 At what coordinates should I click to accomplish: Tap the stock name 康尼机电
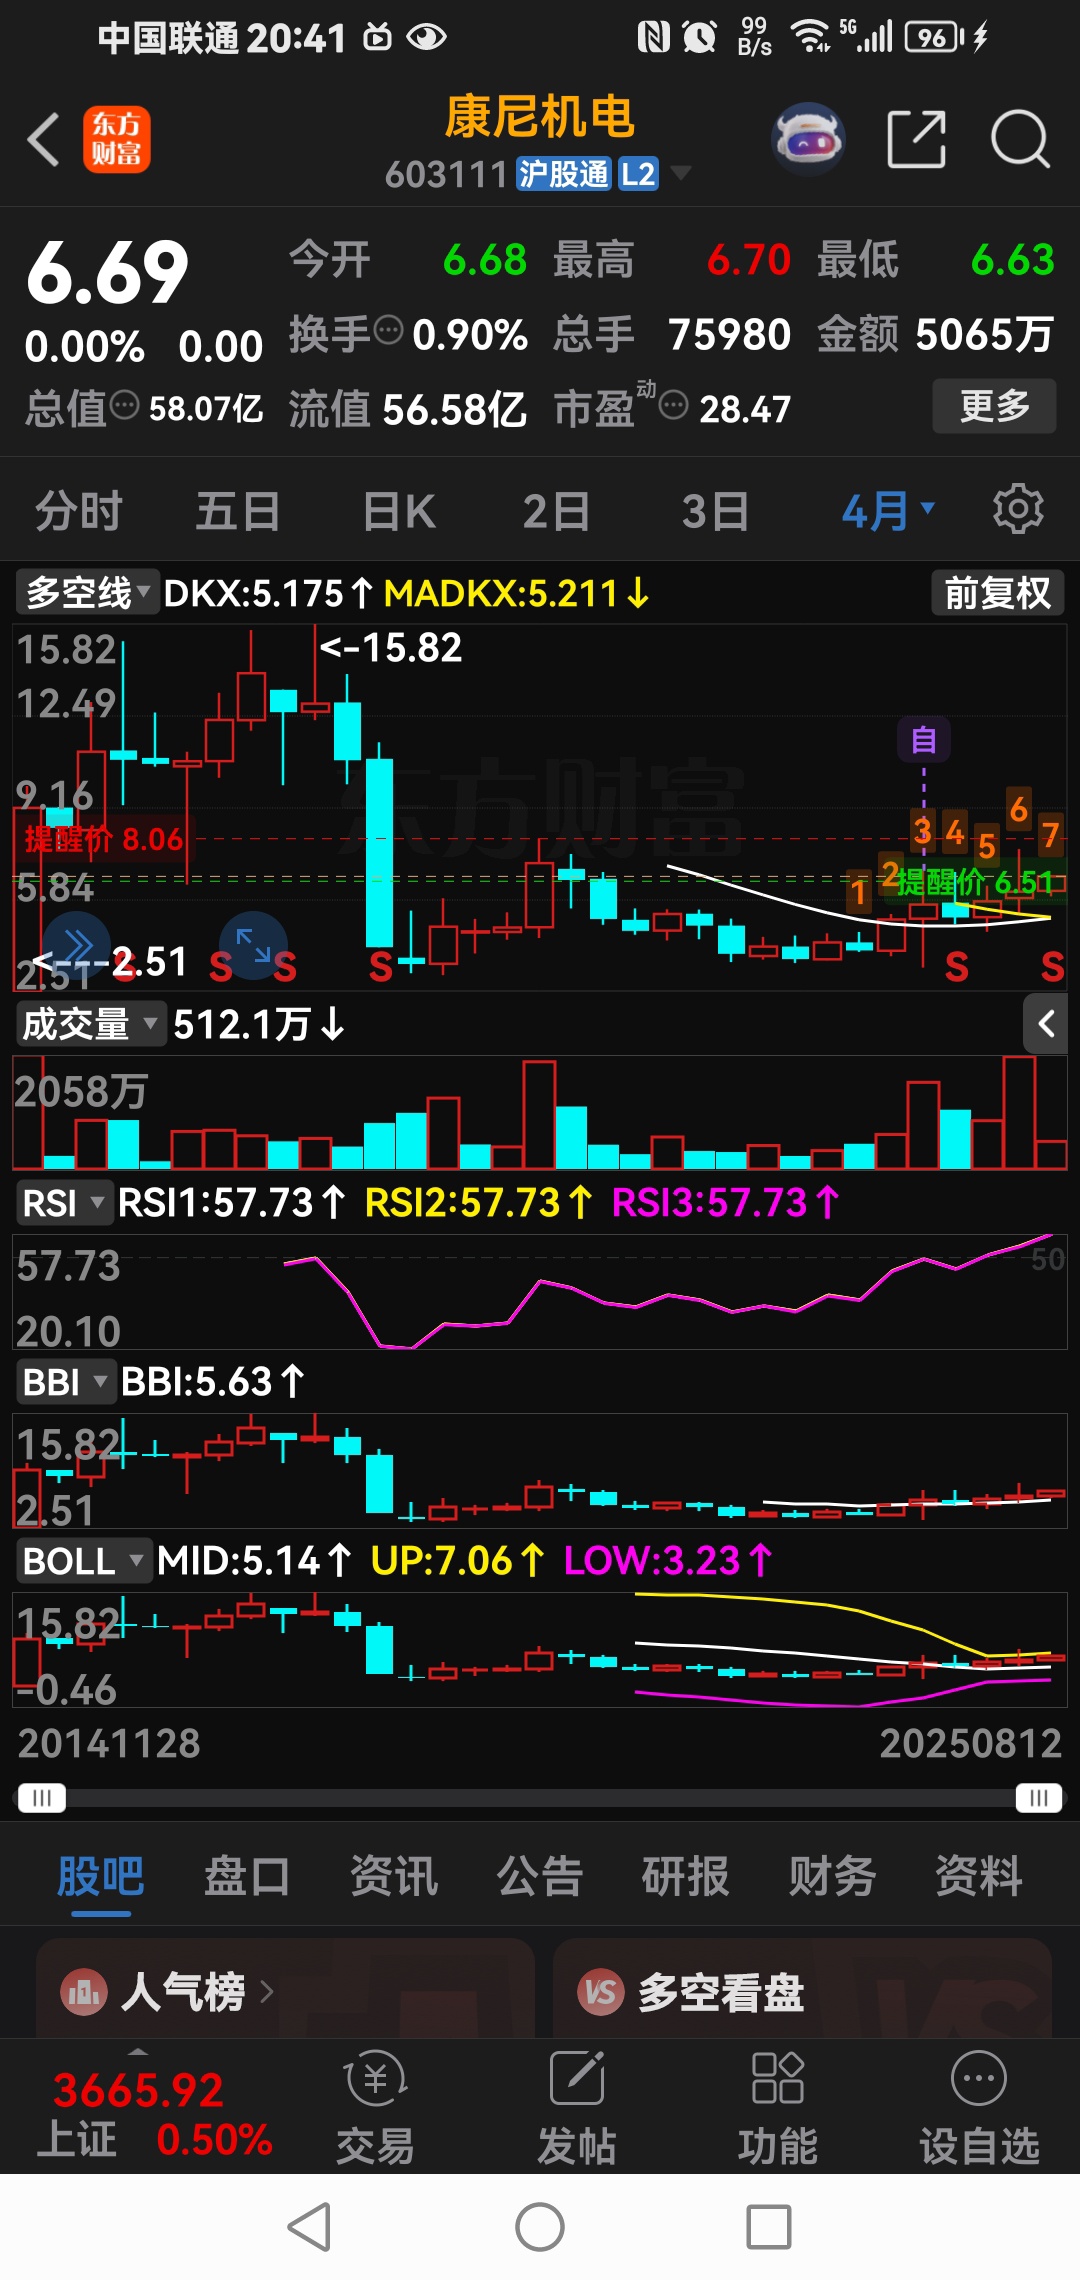point(539,117)
